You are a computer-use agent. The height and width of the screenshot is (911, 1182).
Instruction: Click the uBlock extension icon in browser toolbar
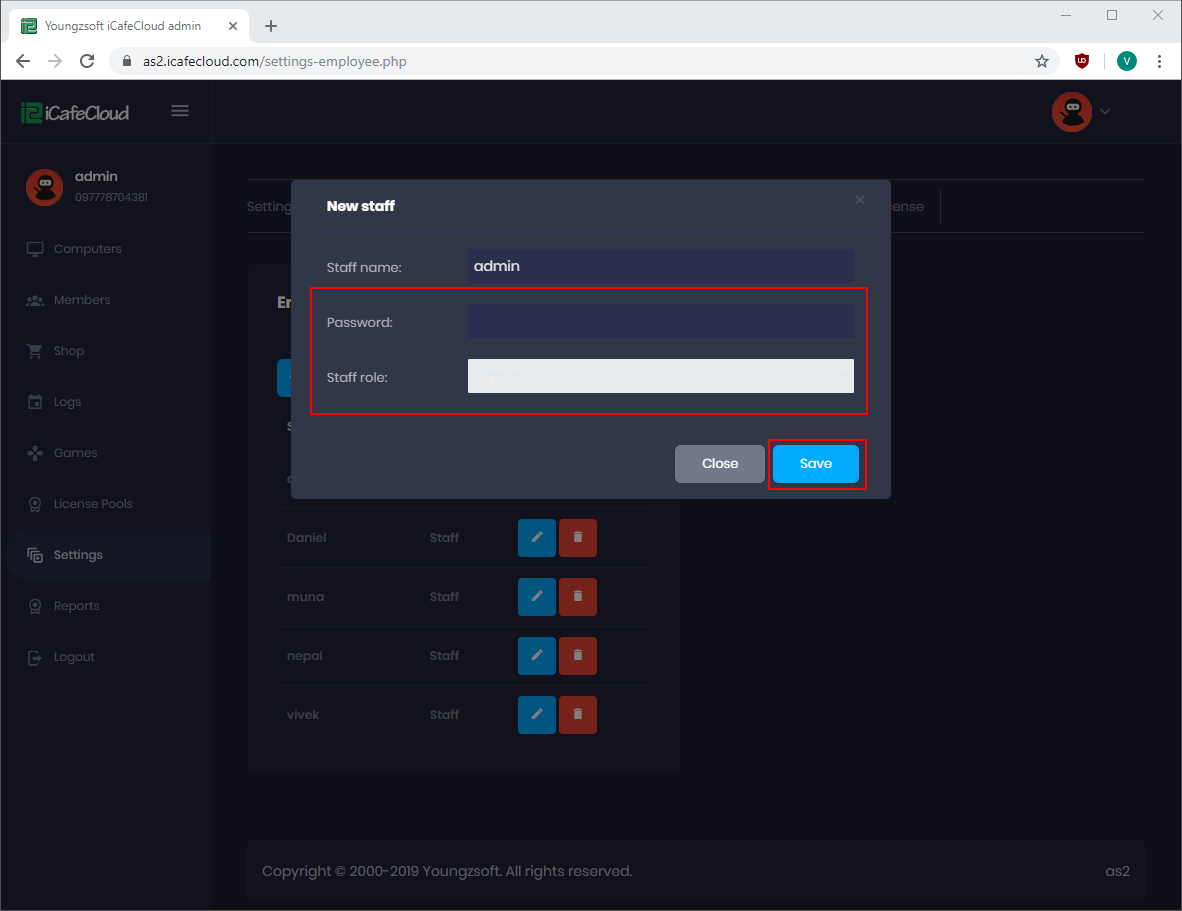coord(1082,61)
